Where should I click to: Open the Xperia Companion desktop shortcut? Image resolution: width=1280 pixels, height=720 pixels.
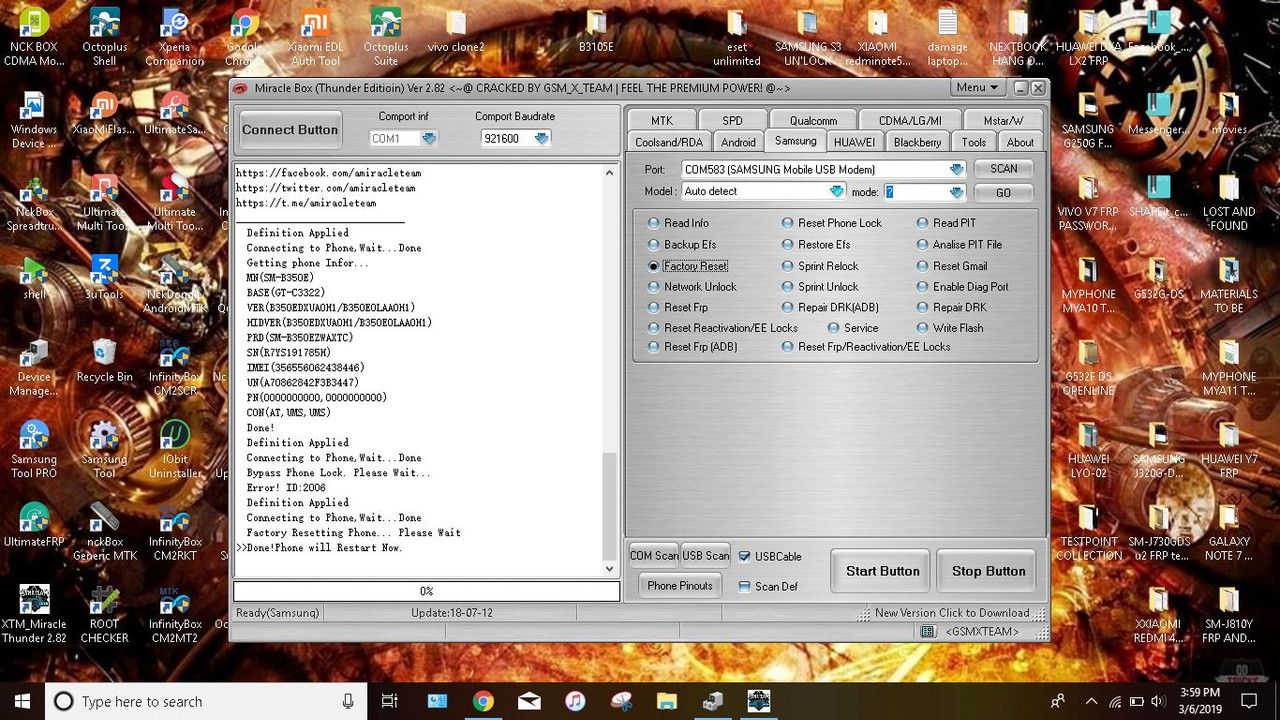coord(175,38)
